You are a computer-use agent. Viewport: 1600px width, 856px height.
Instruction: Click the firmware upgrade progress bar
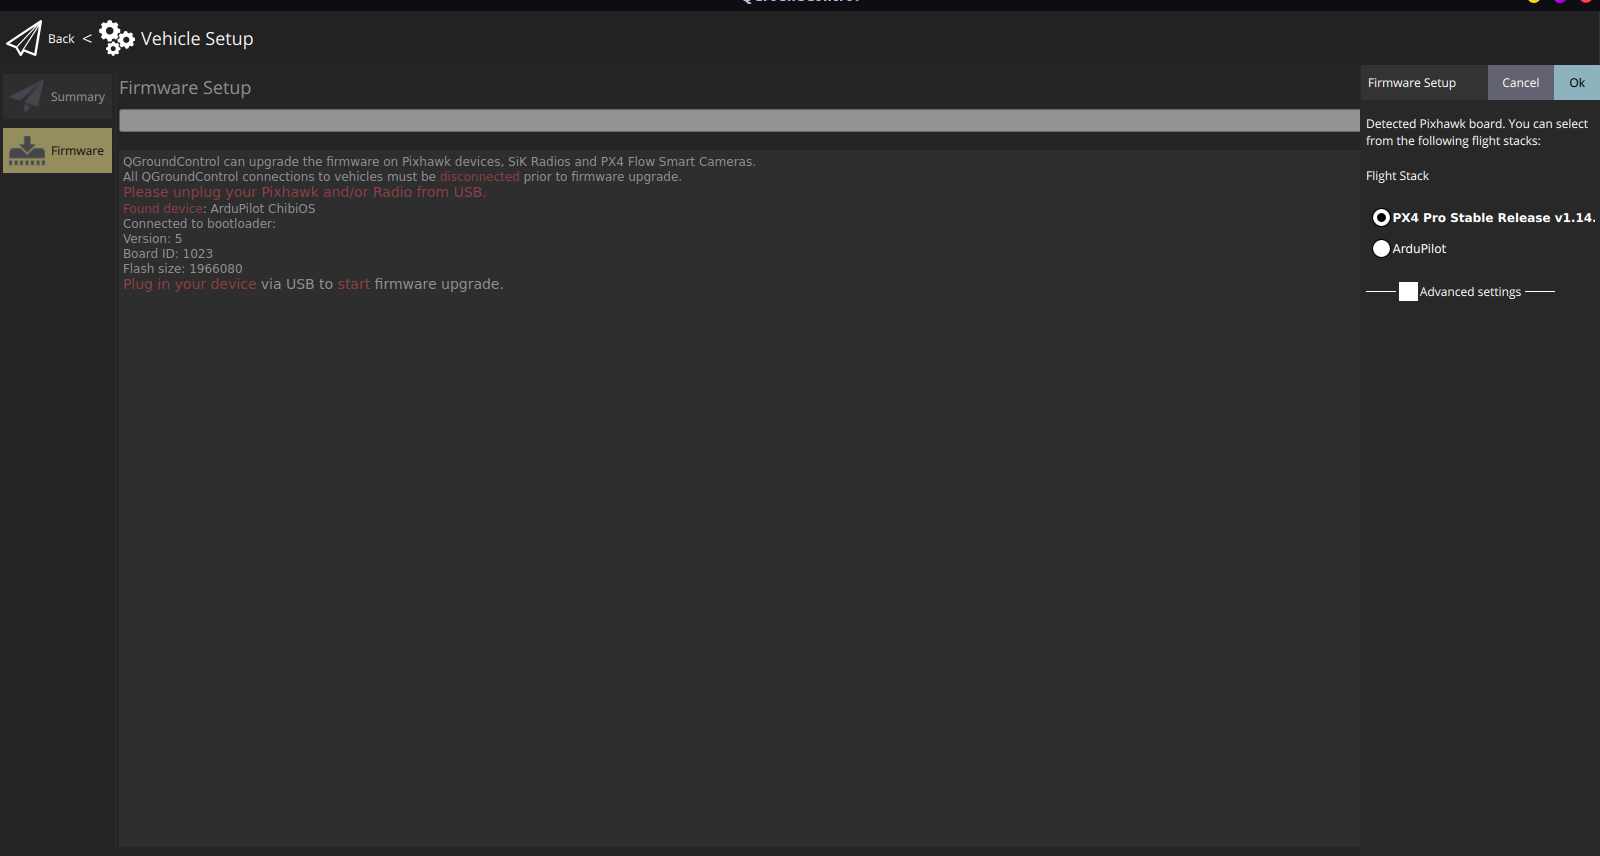point(739,120)
